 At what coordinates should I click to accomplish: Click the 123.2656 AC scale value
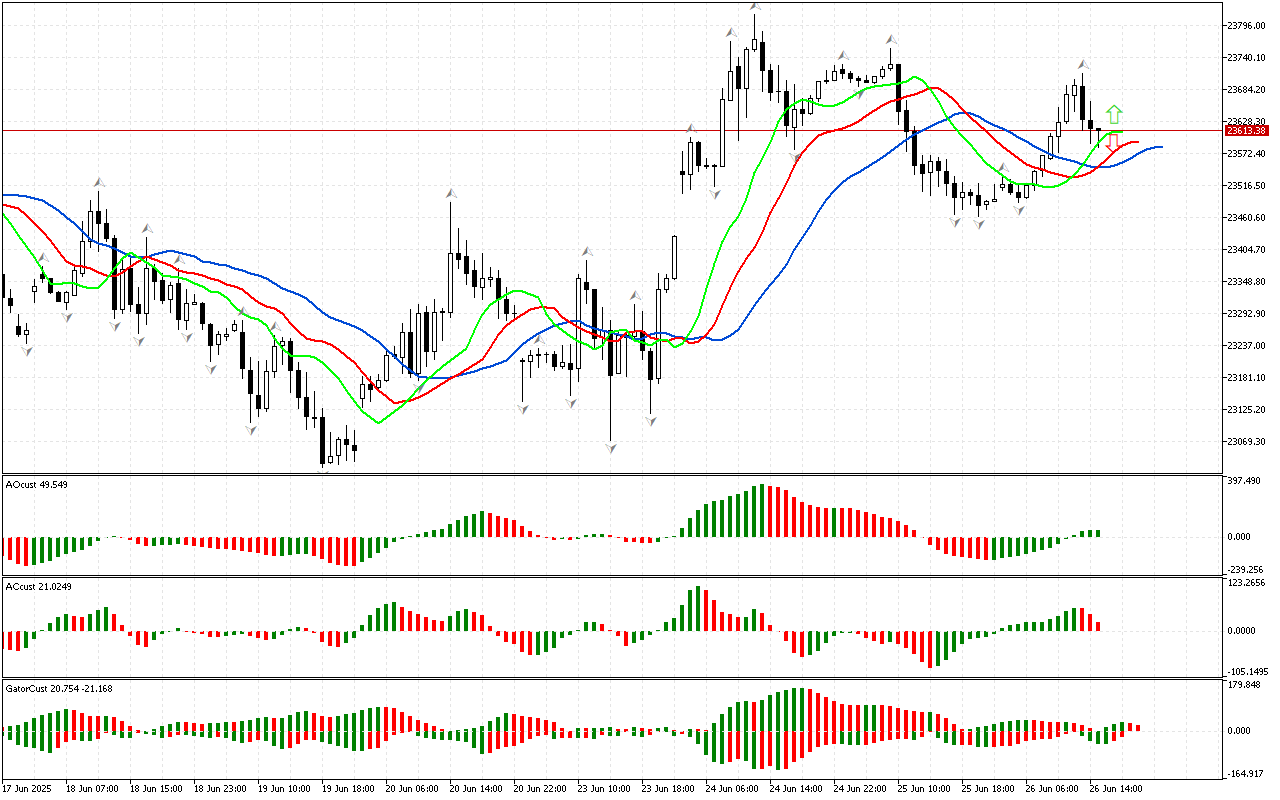[1247, 583]
